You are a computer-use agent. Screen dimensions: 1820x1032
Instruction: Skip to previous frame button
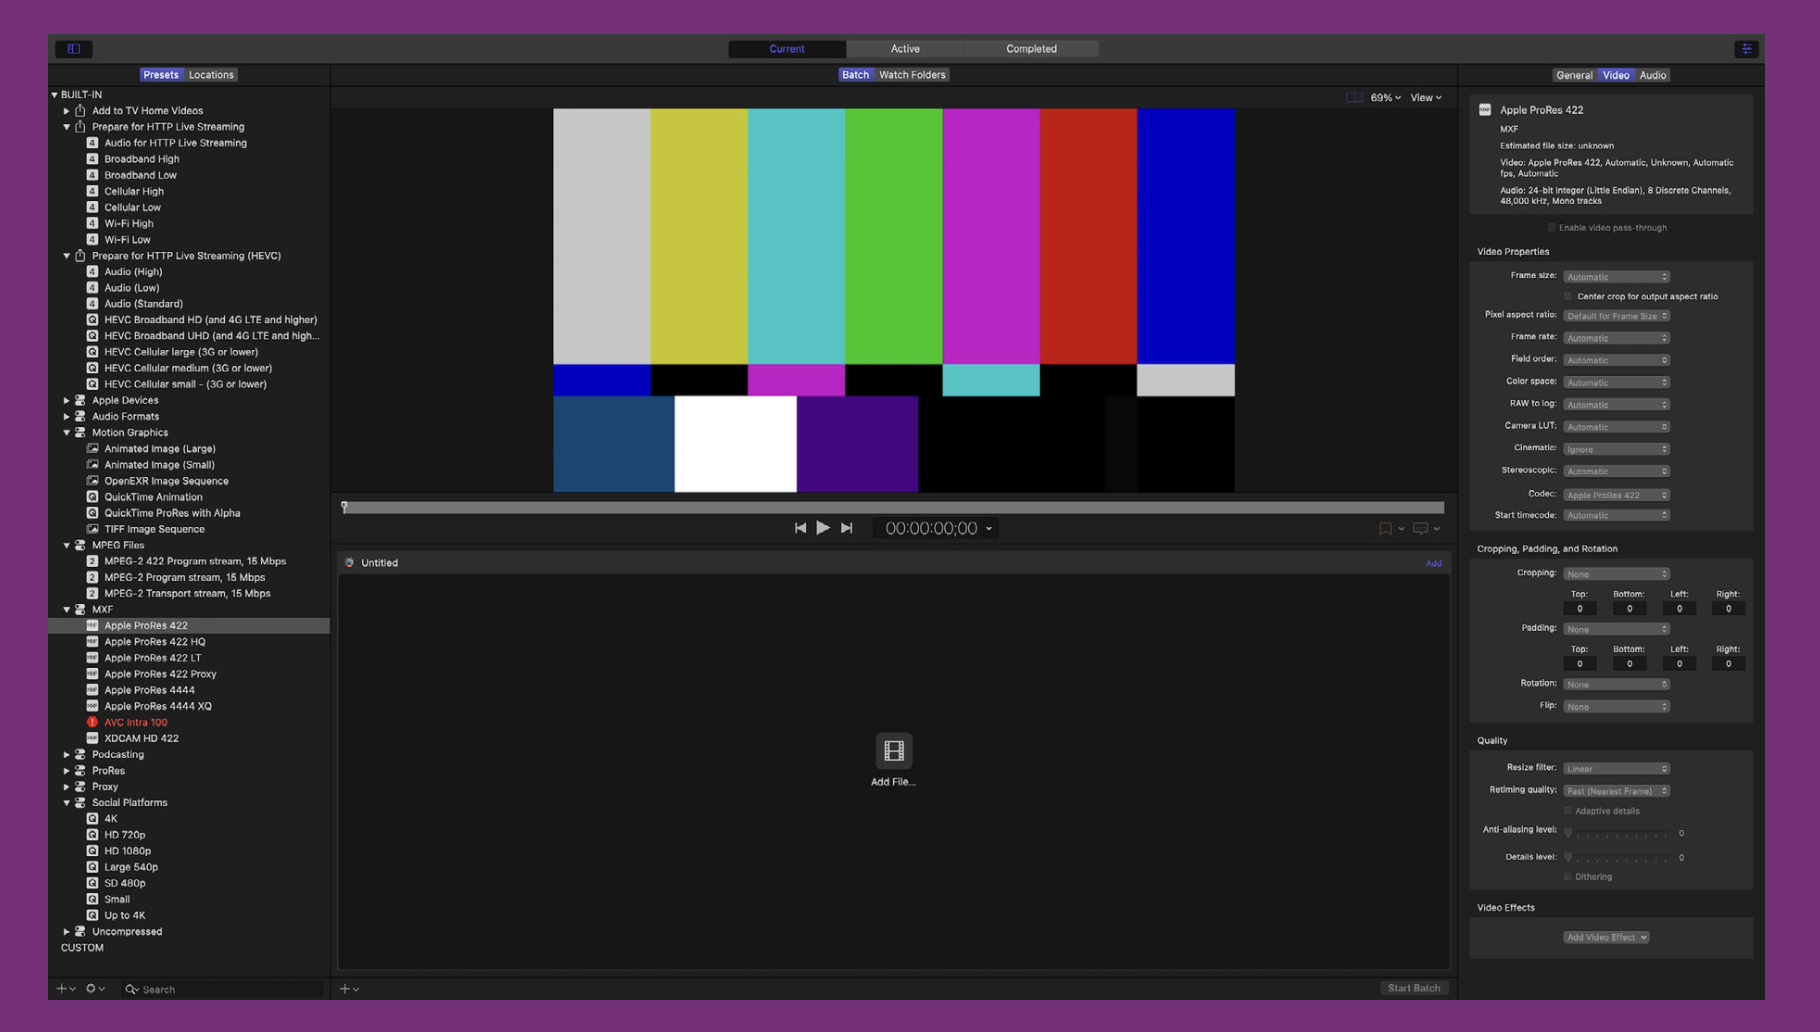point(800,528)
